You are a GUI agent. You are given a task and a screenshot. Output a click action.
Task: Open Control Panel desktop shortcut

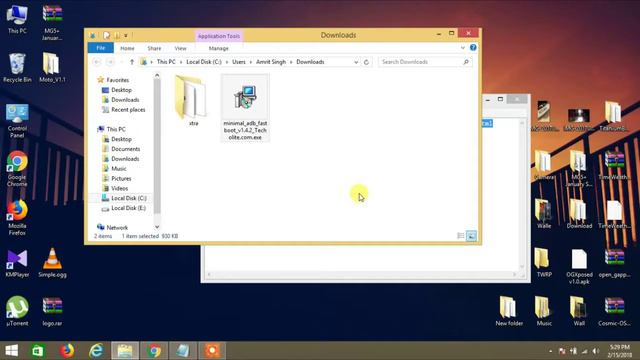coord(17,121)
